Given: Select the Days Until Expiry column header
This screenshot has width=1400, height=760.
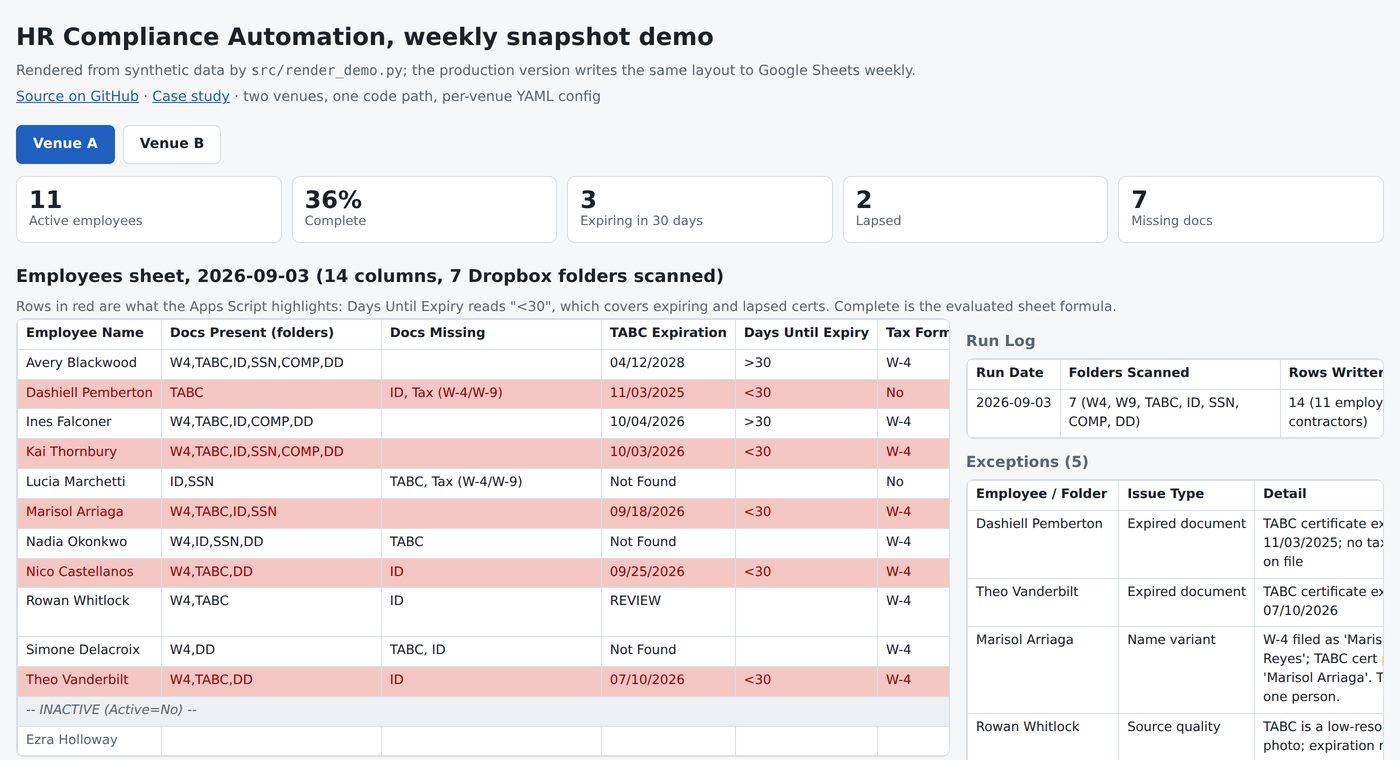Looking at the screenshot, I should [806, 334].
